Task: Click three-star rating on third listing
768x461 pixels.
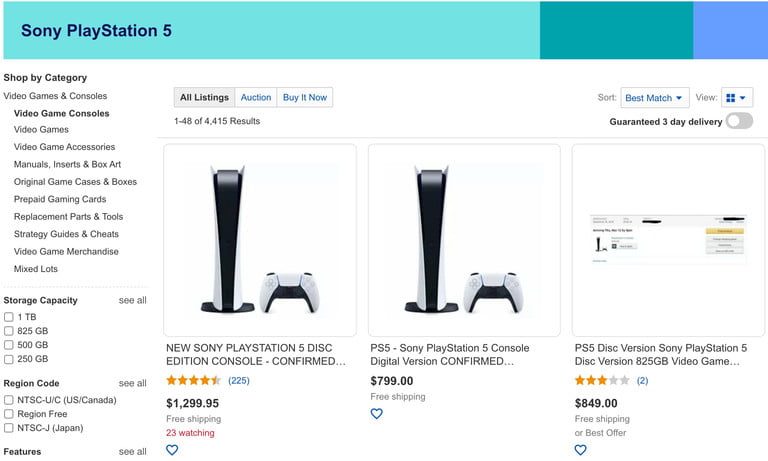Action: (602, 381)
